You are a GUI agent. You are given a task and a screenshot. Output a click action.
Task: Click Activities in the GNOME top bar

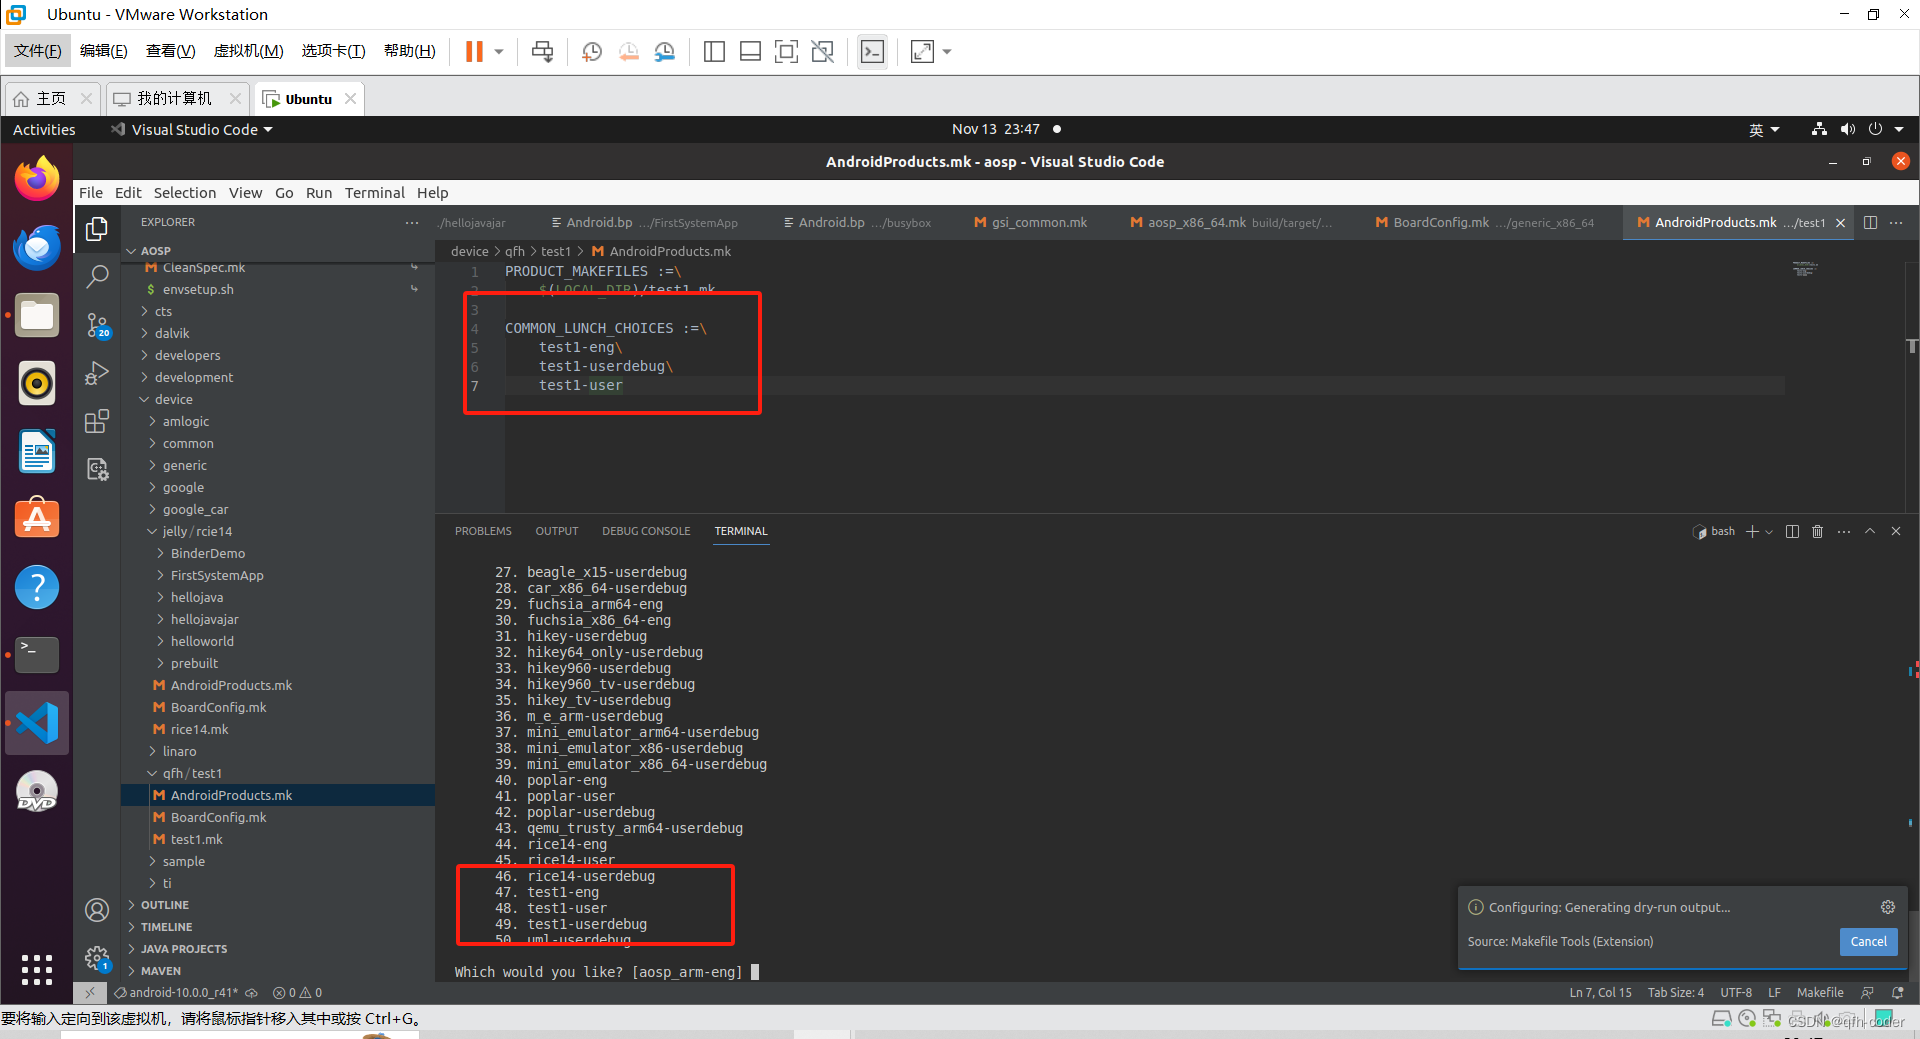point(44,130)
